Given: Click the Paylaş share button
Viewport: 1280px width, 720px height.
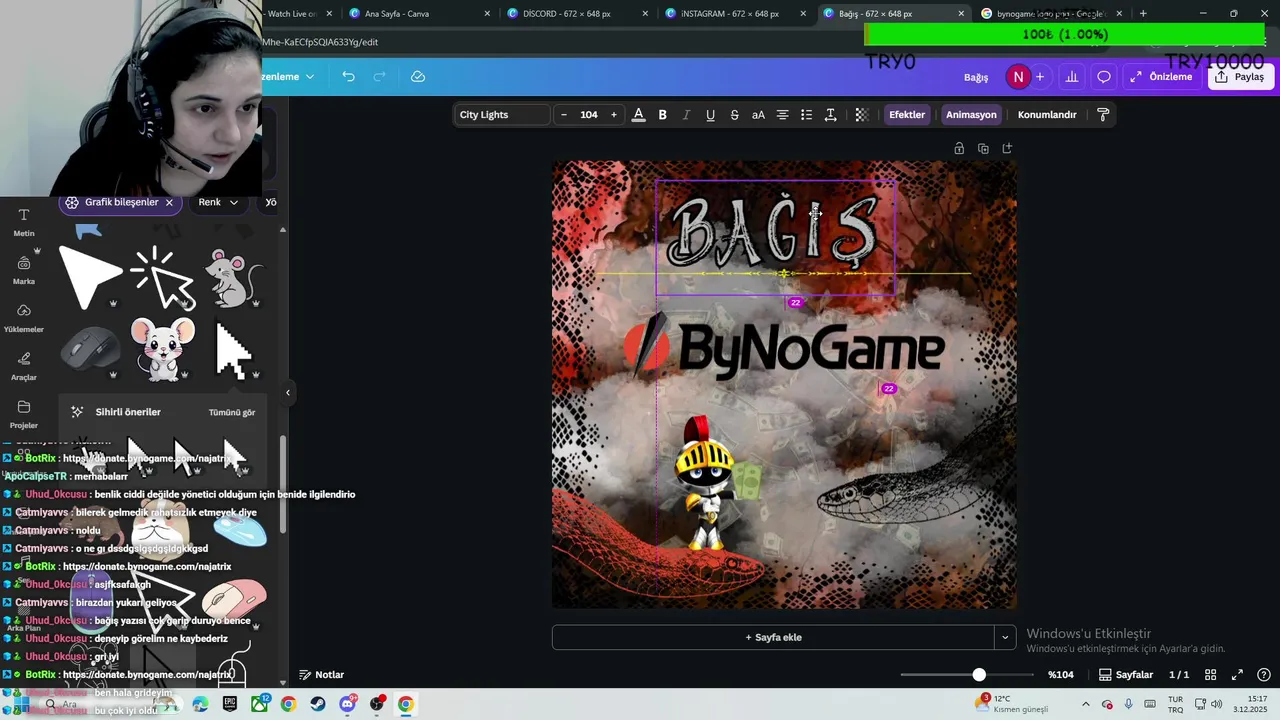Looking at the screenshot, I should click(x=1240, y=77).
